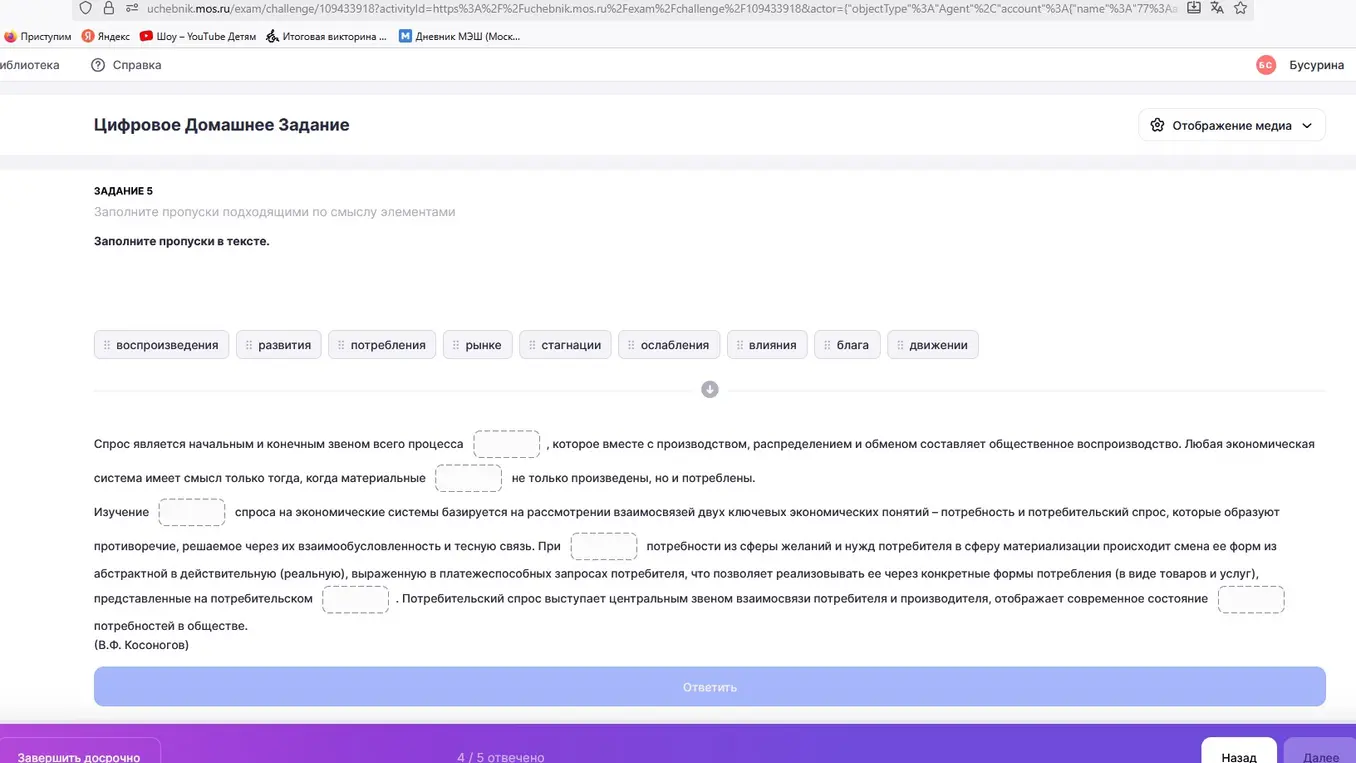This screenshot has width=1356, height=763.
Task: Select the word chip рынке
Action: click(478, 345)
